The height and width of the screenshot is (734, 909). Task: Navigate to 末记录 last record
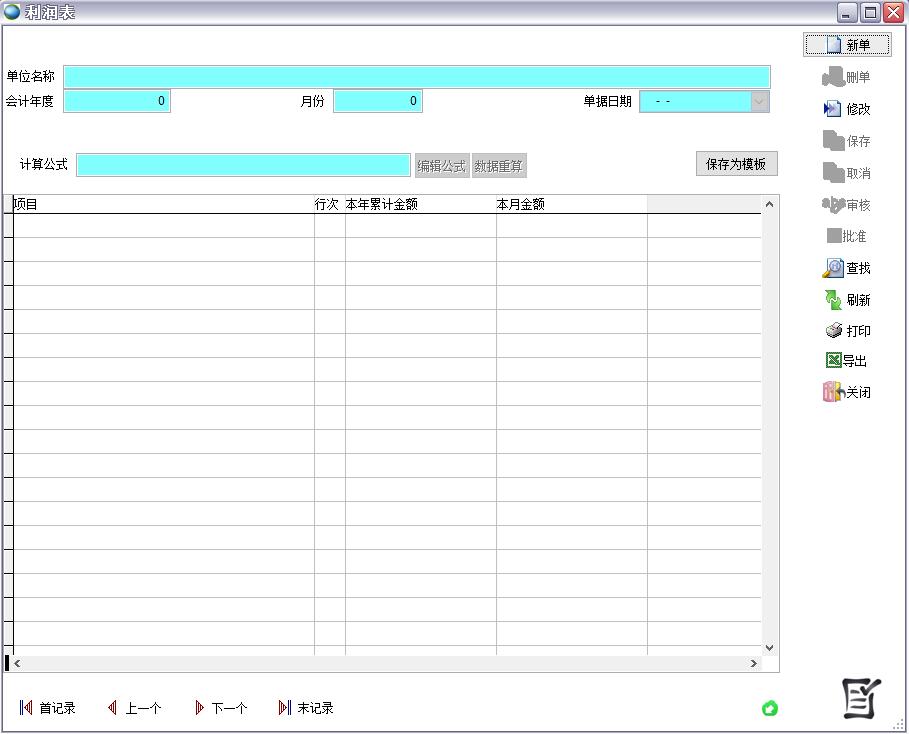coord(311,708)
